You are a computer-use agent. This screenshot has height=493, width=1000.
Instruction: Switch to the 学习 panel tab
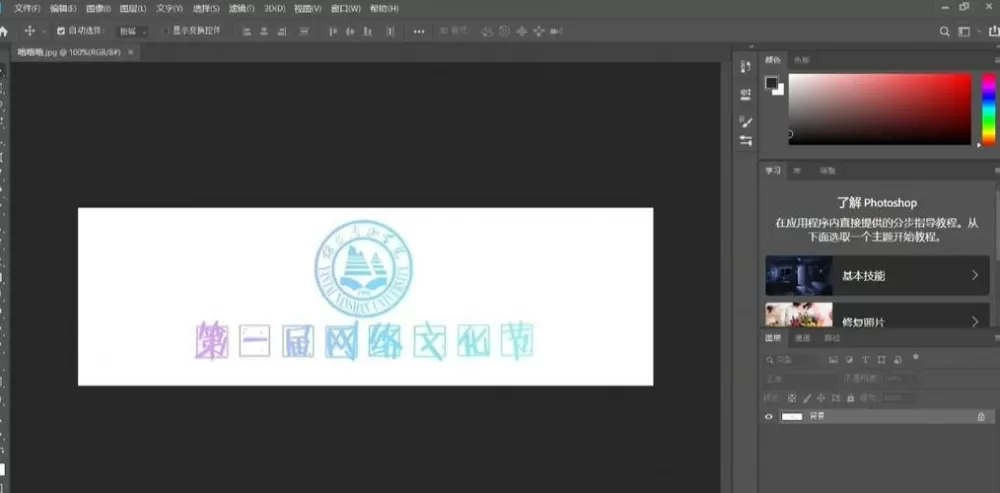point(773,171)
